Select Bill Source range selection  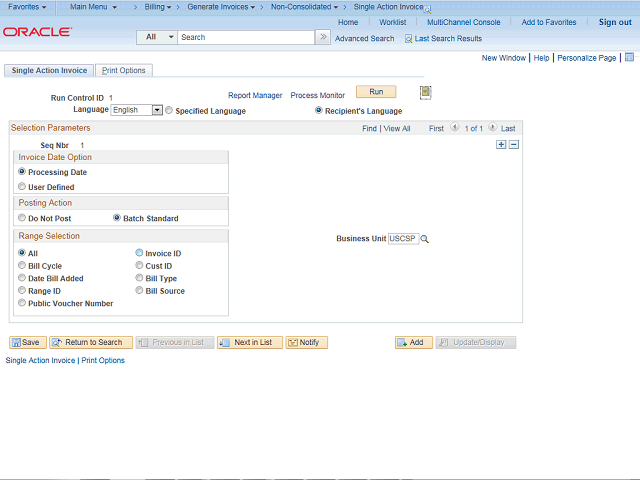pyautogui.click(x=139, y=290)
